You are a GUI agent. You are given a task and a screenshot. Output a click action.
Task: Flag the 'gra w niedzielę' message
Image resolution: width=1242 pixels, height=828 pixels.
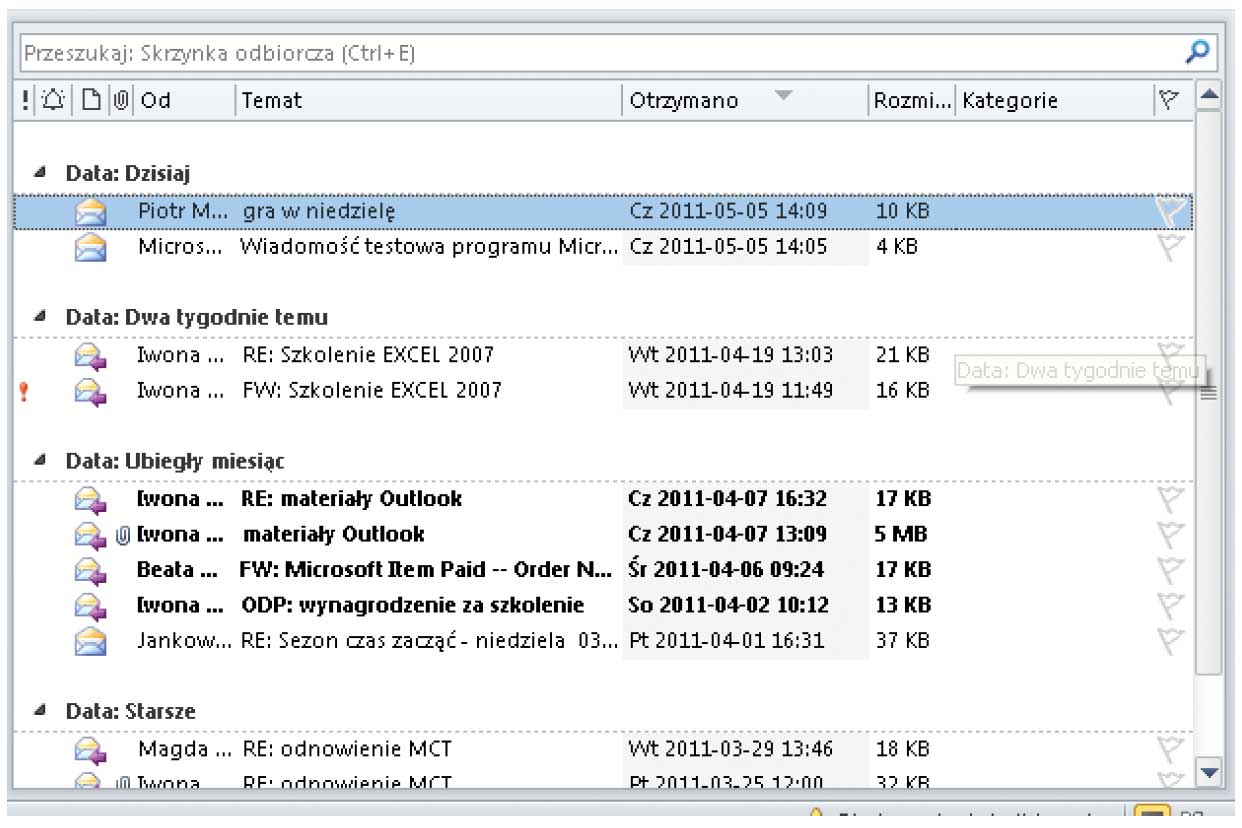[1171, 211]
